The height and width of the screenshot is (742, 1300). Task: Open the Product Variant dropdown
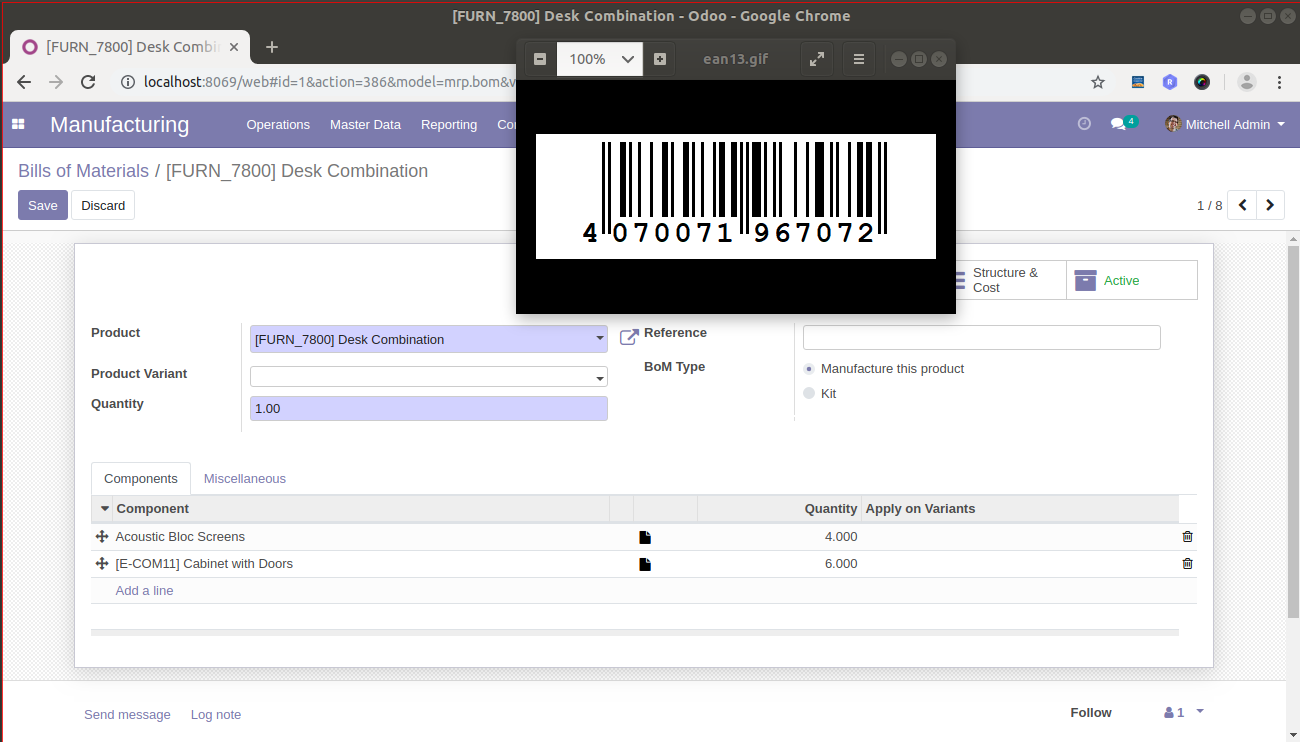point(428,377)
